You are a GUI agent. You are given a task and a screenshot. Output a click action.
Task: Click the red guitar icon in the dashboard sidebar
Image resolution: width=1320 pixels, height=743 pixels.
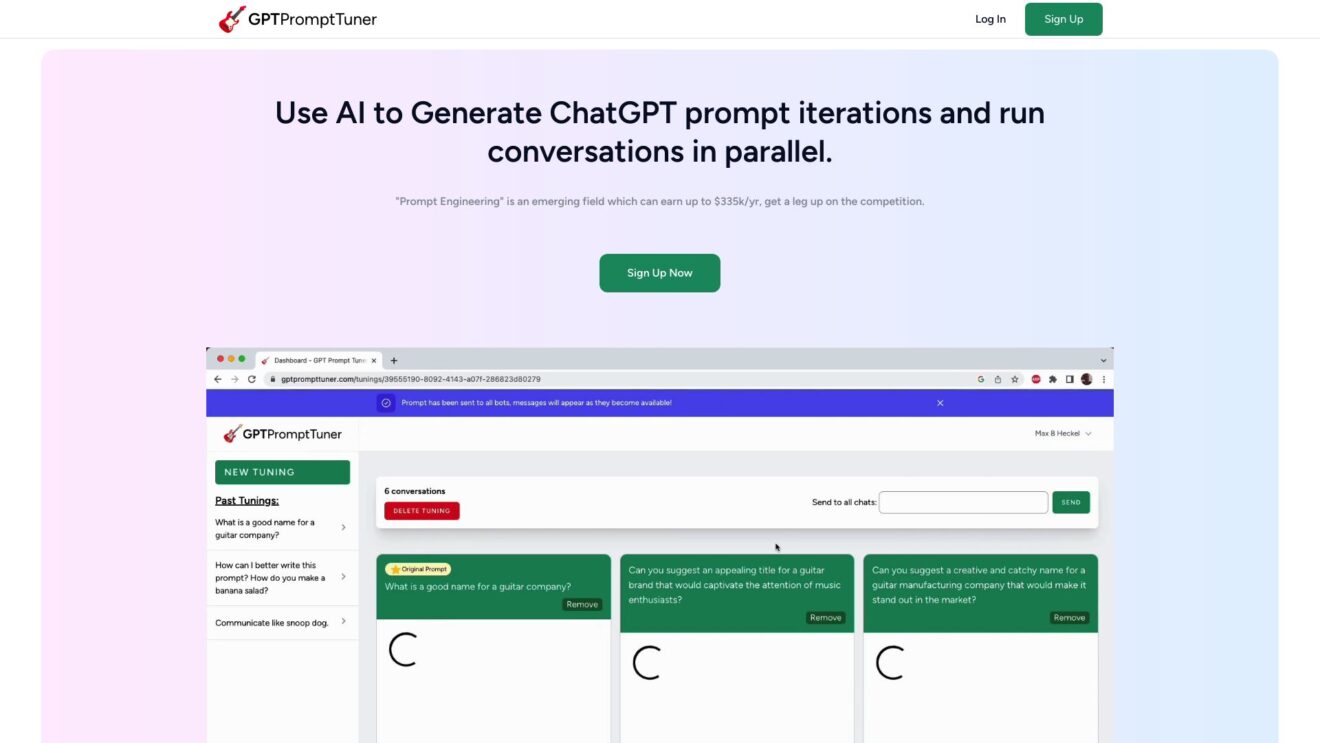234,433
